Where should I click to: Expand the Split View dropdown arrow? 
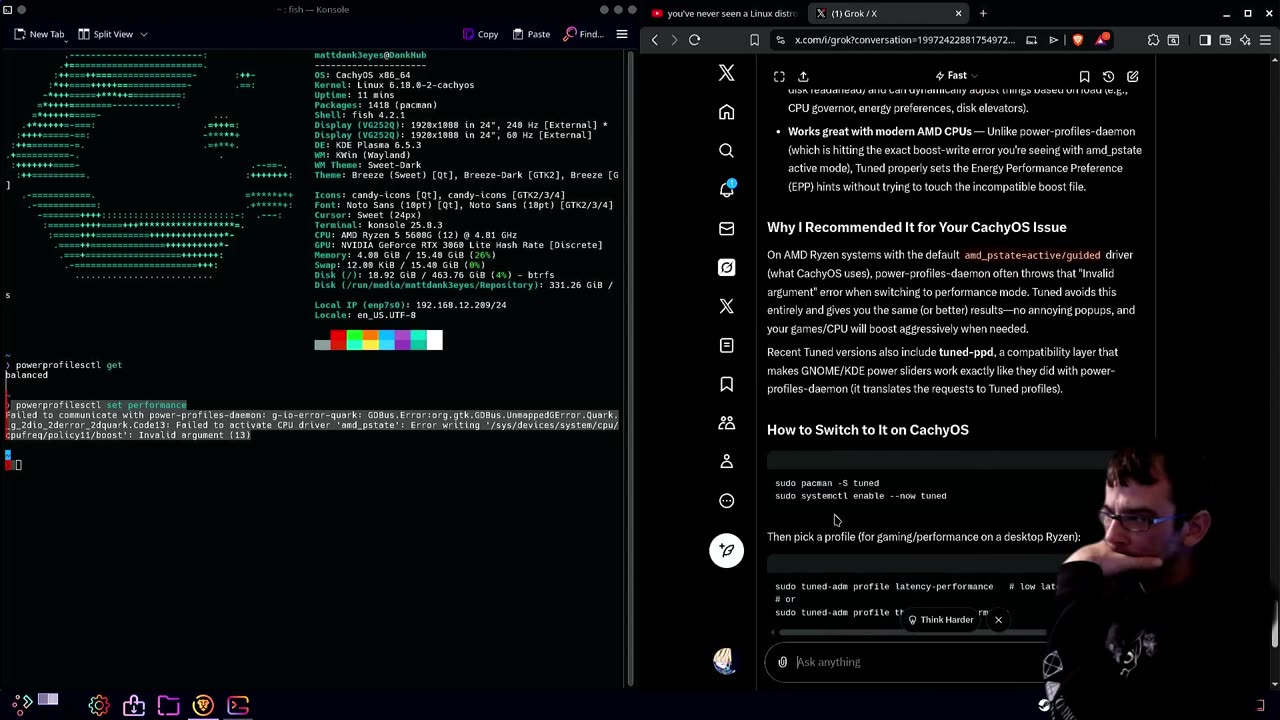[144, 34]
